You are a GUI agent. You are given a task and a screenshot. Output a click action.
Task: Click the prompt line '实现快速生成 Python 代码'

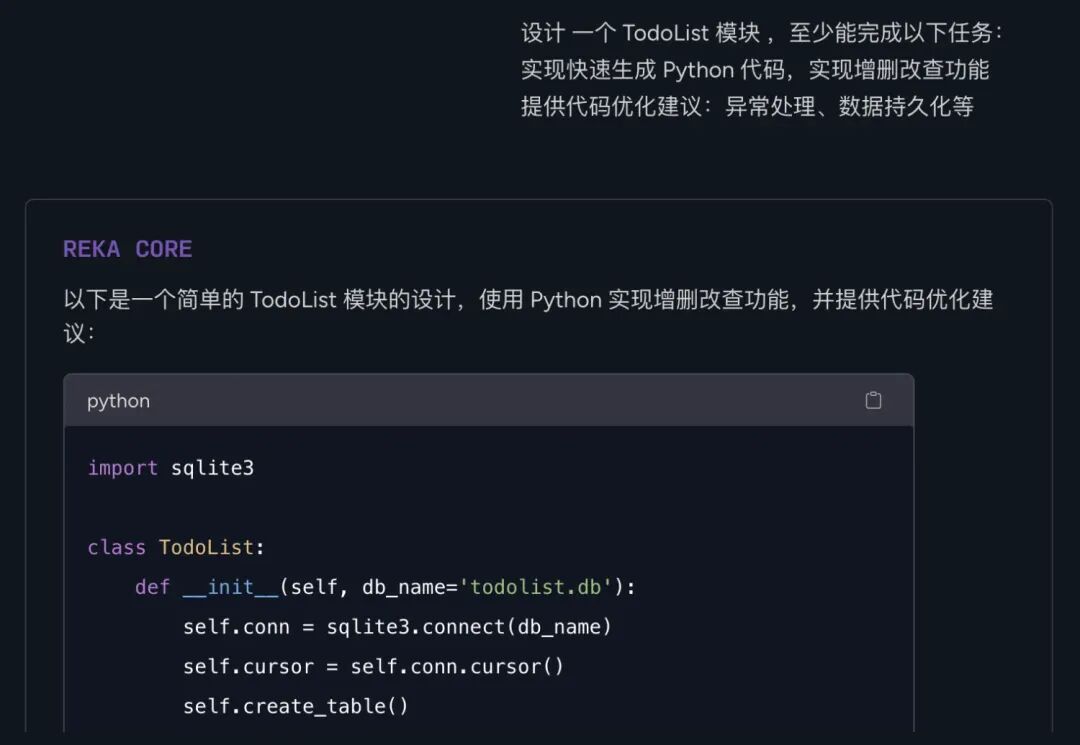pos(755,70)
